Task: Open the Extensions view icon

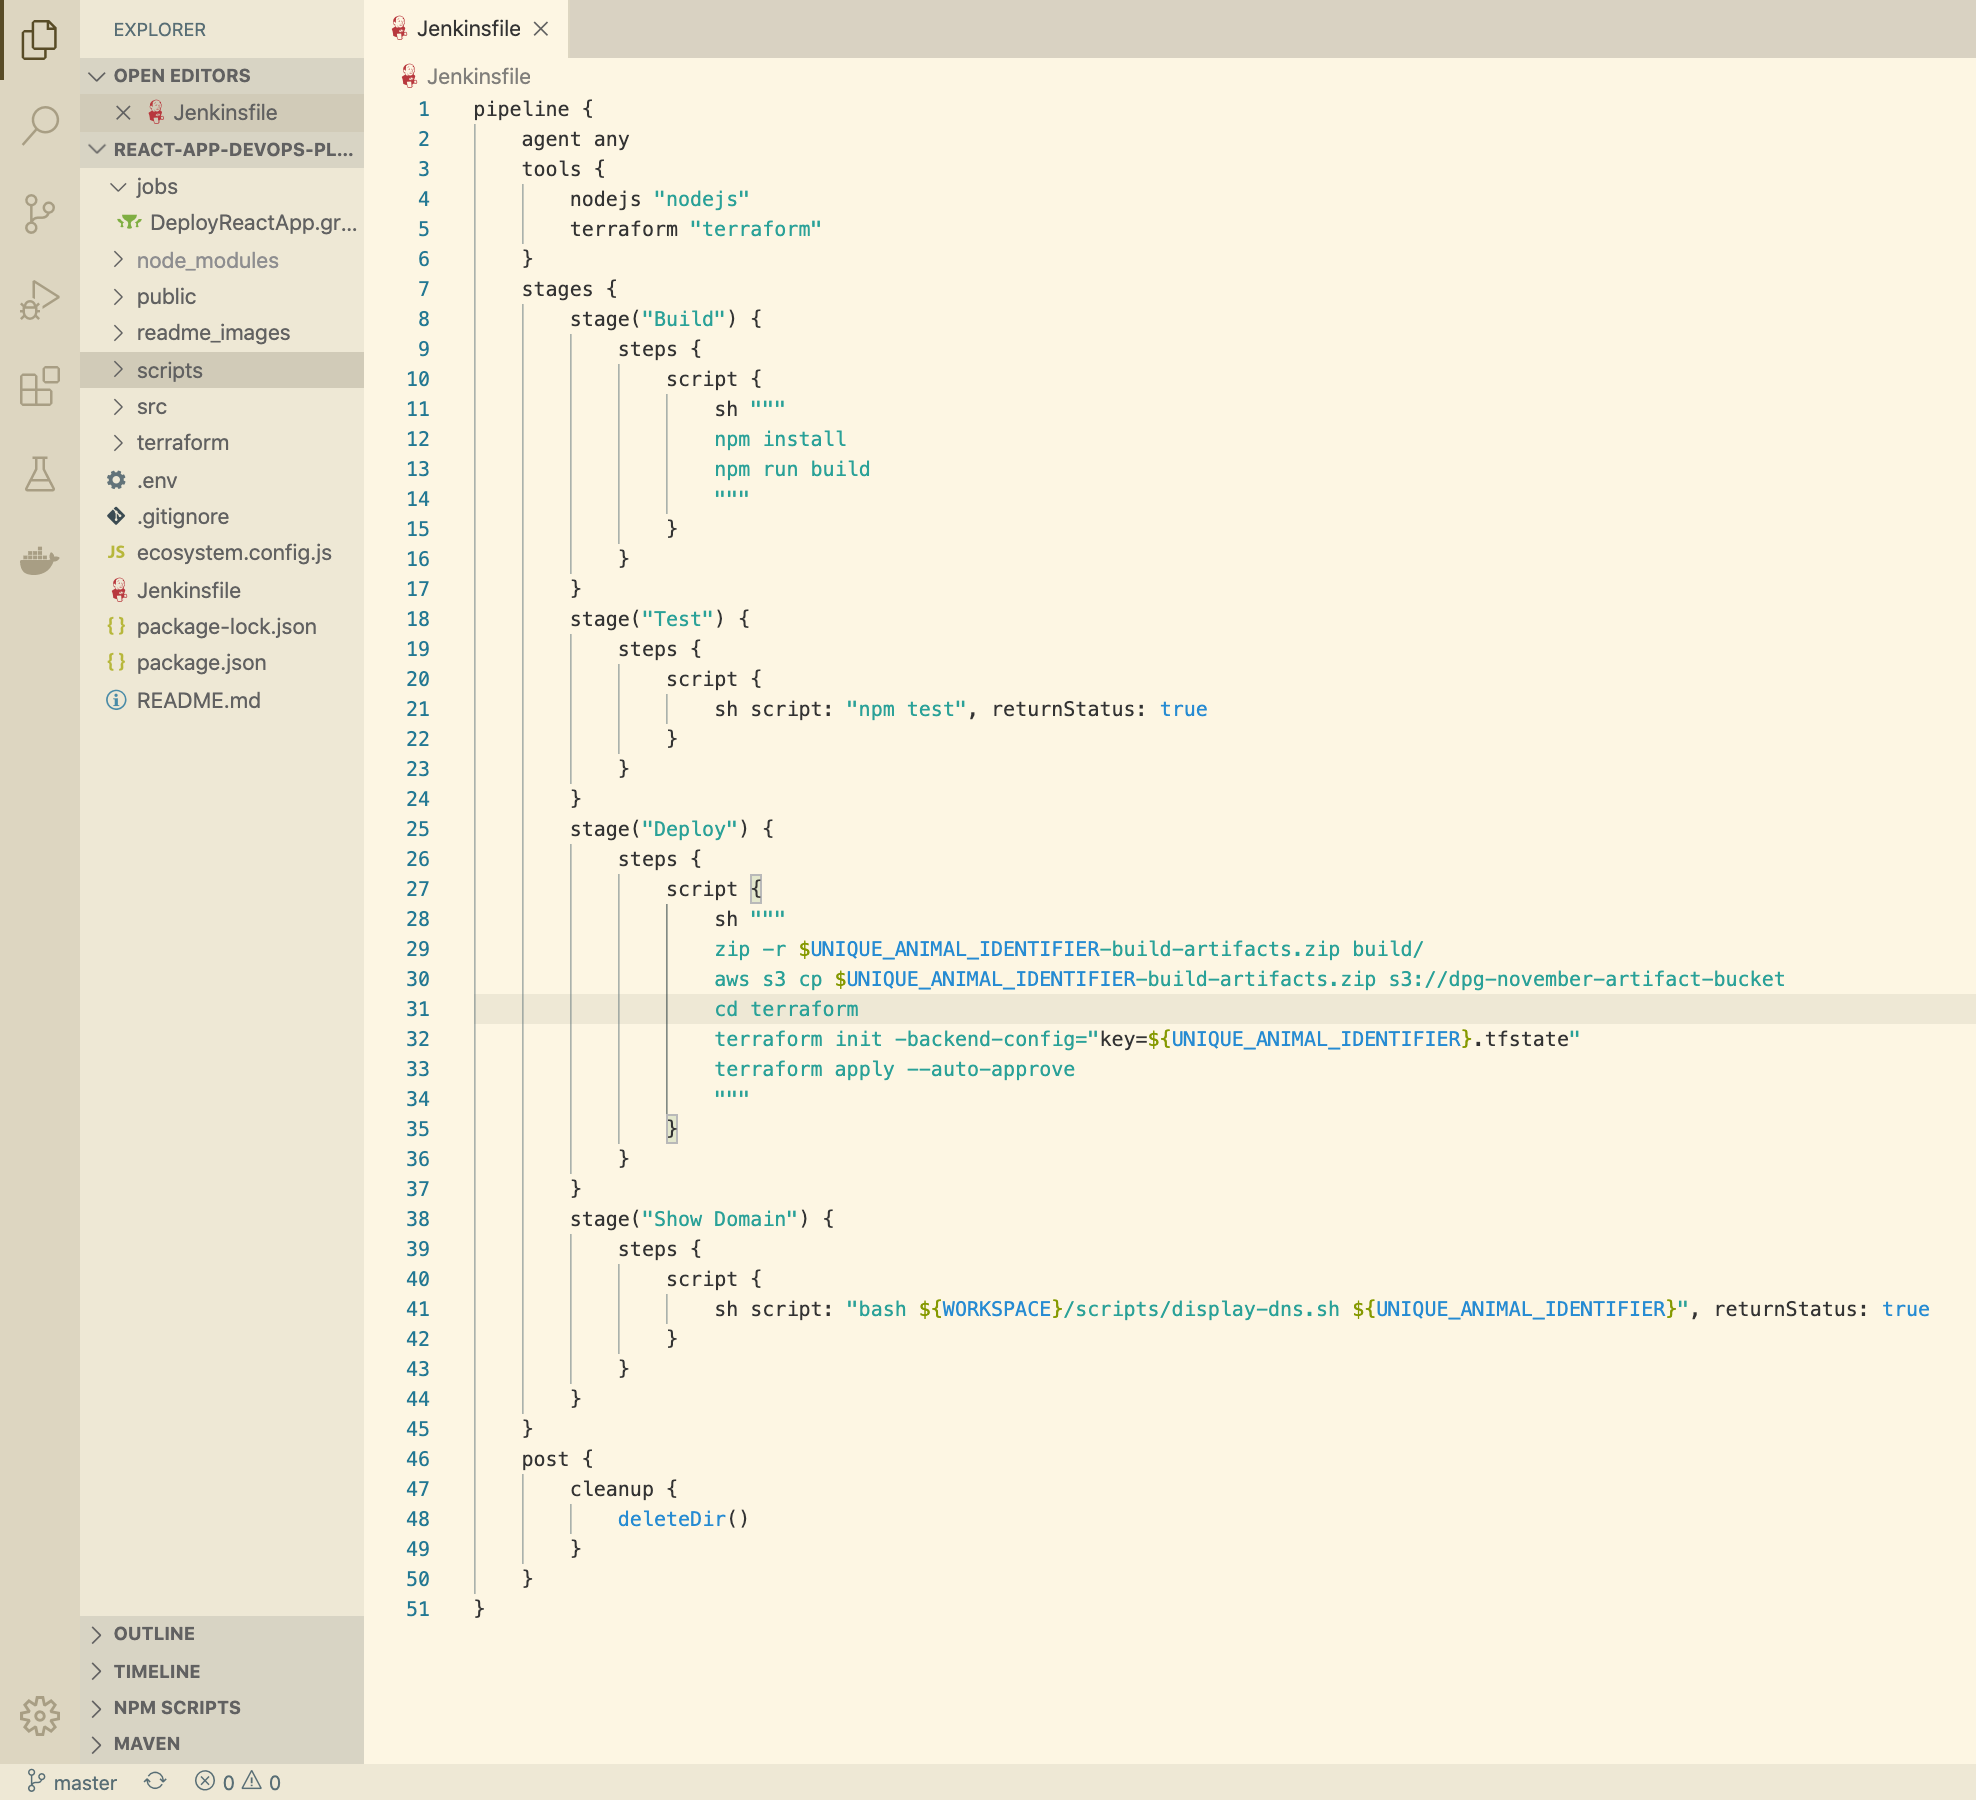Action: coord(40,386)
